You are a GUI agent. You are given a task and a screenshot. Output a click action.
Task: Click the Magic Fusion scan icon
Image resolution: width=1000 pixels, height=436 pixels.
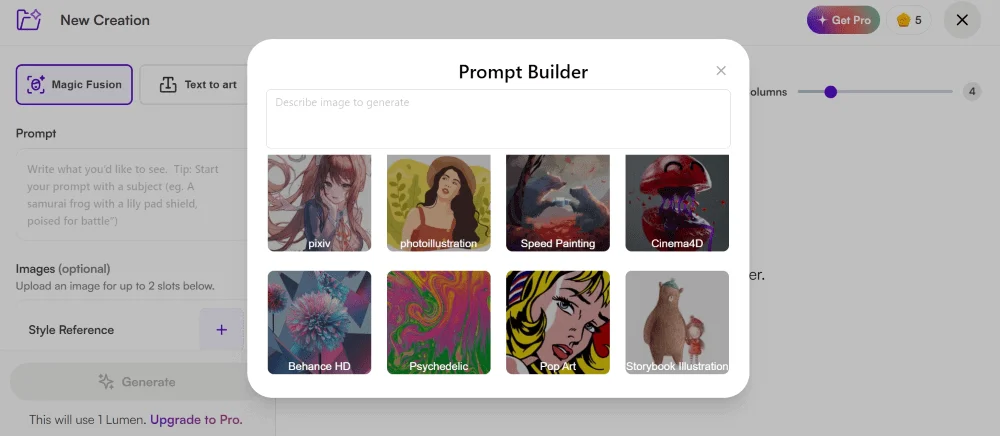36,84
